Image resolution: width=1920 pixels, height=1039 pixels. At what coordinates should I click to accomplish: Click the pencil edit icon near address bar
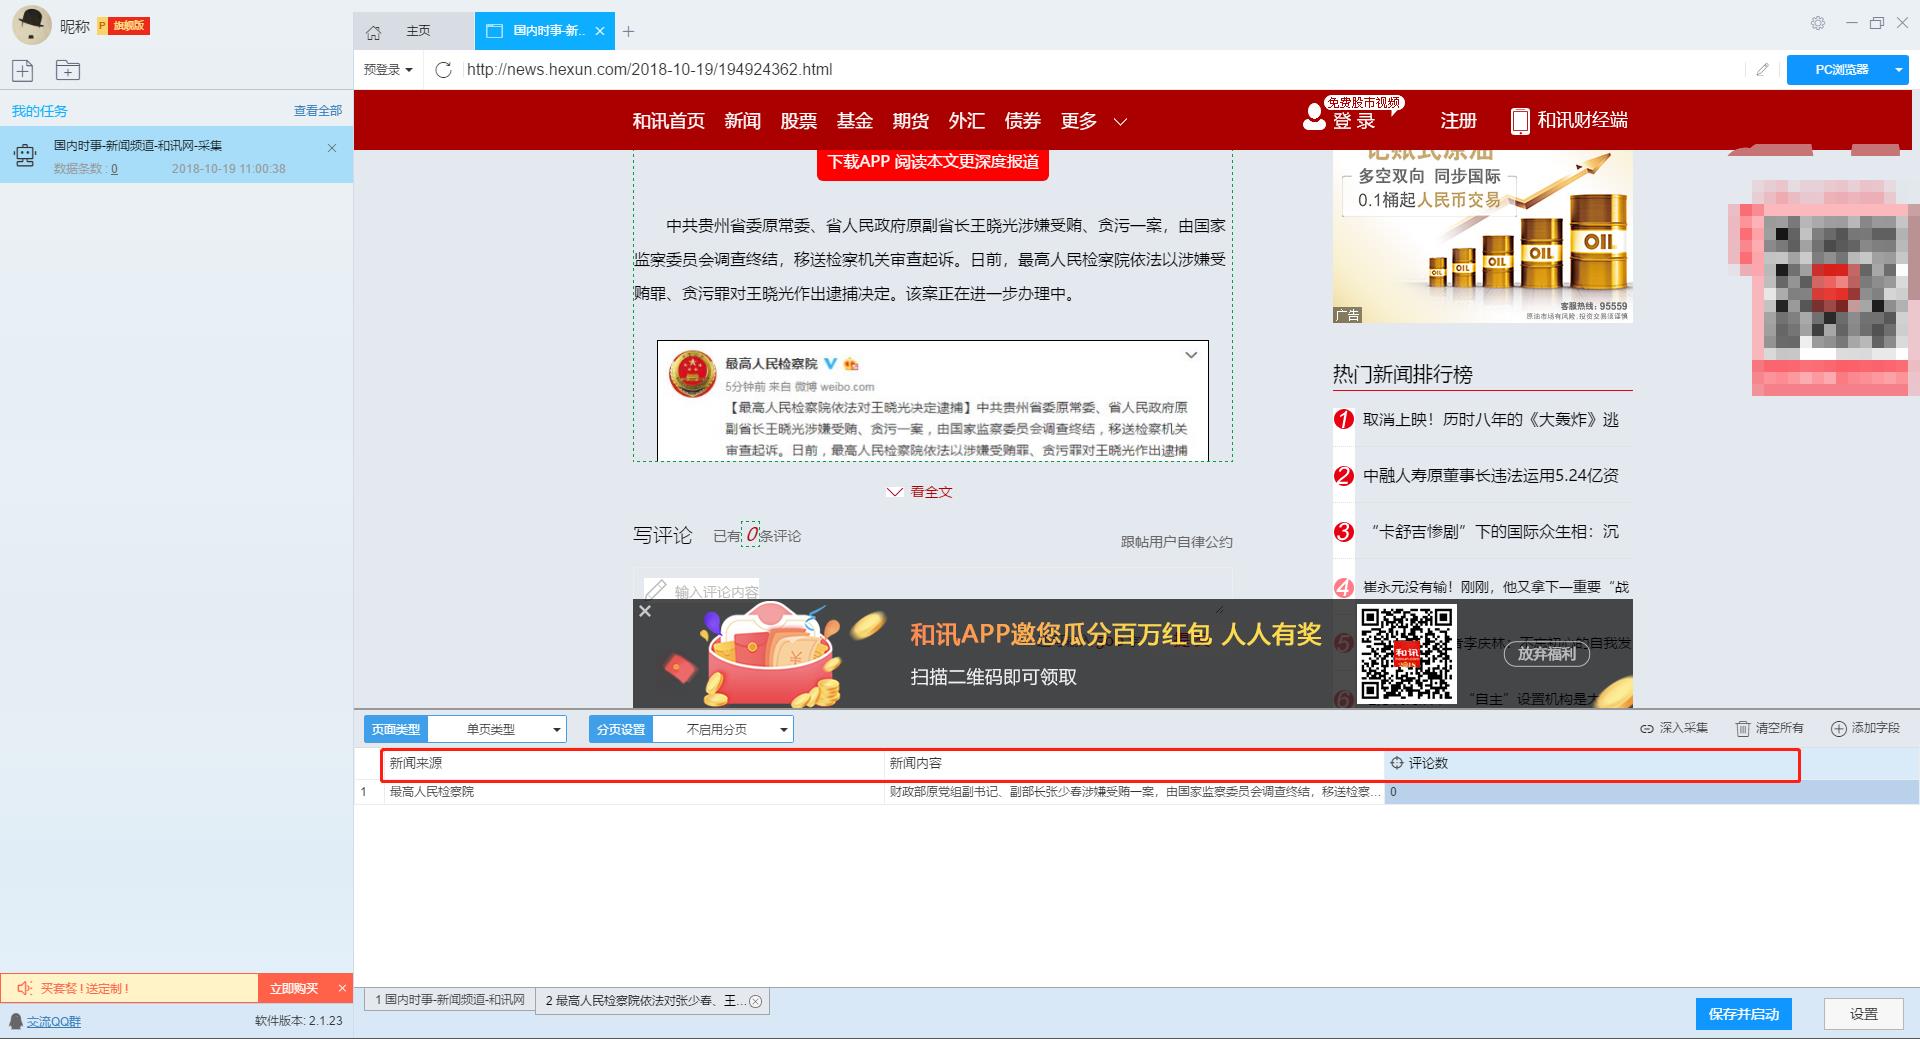click(x=1762, y=69)
